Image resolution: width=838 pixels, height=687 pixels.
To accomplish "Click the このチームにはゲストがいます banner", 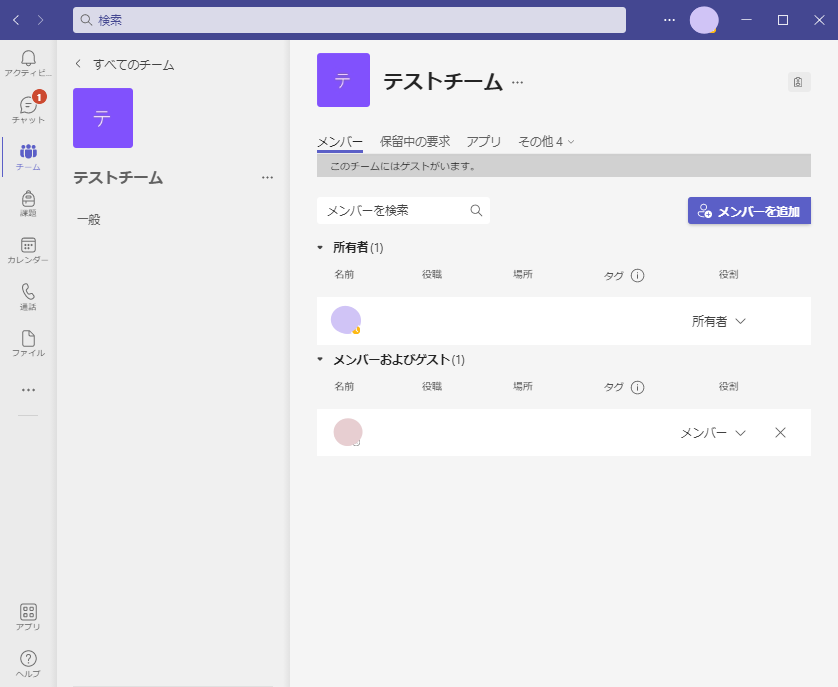I will [564, 166].
